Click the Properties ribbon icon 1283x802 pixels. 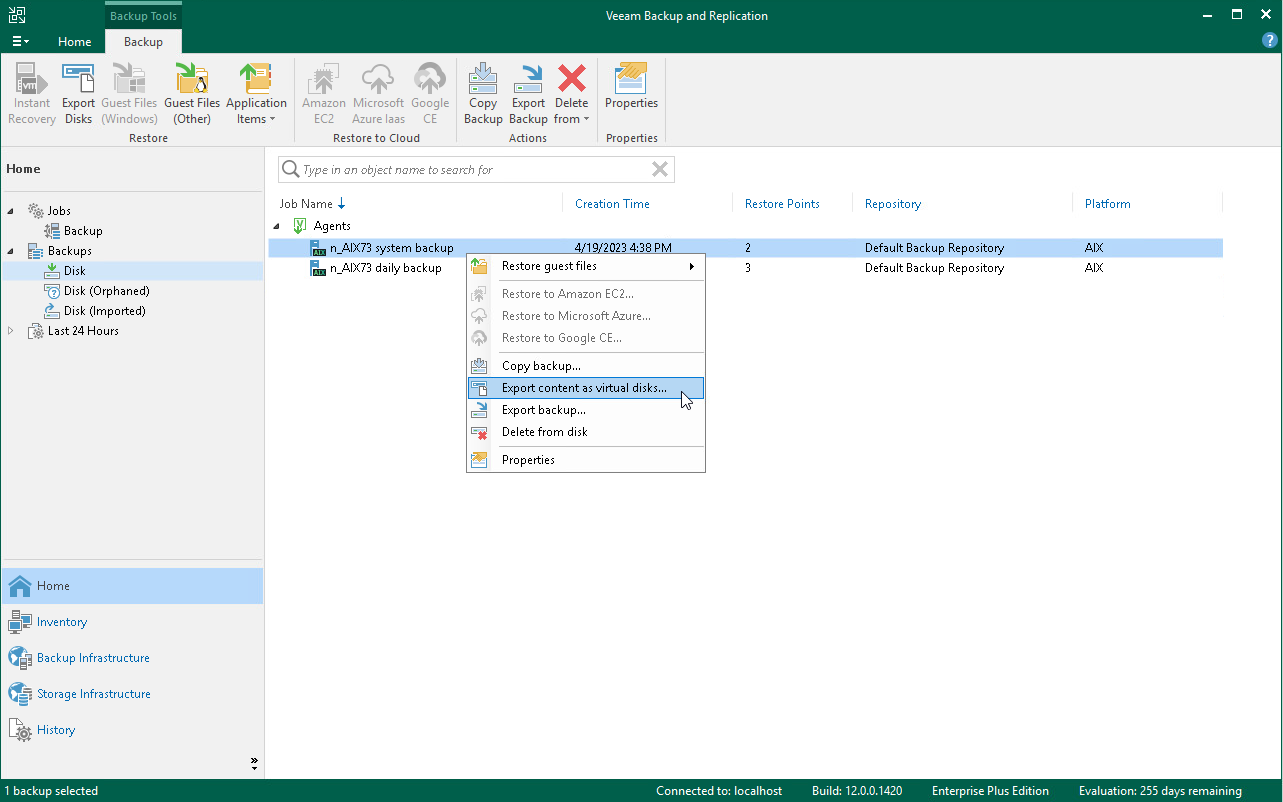[x=631, y=86]
